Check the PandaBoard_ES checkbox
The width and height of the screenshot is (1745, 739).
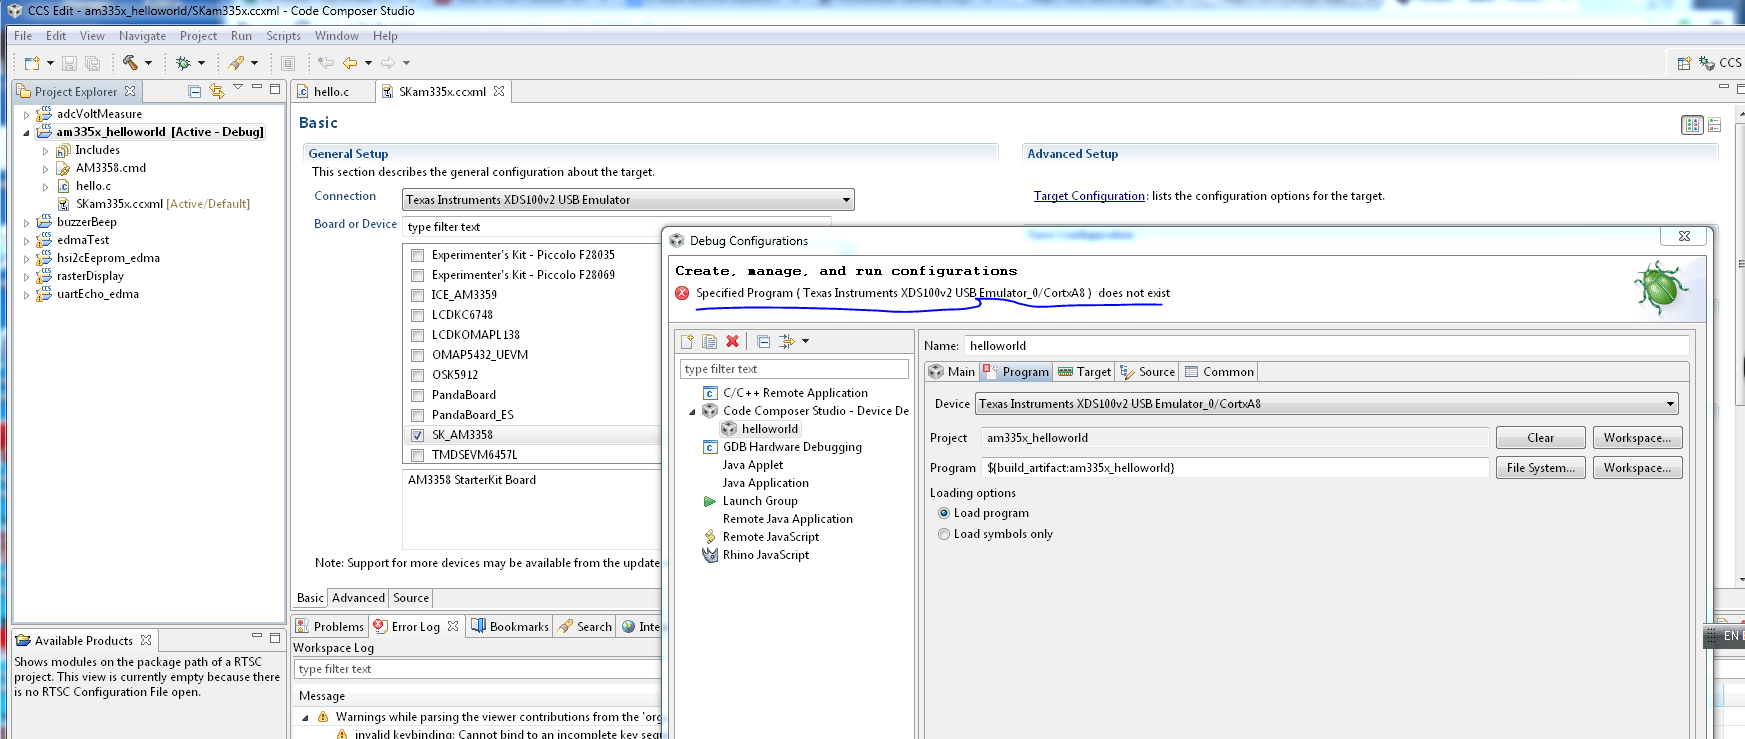pos(418,415)
